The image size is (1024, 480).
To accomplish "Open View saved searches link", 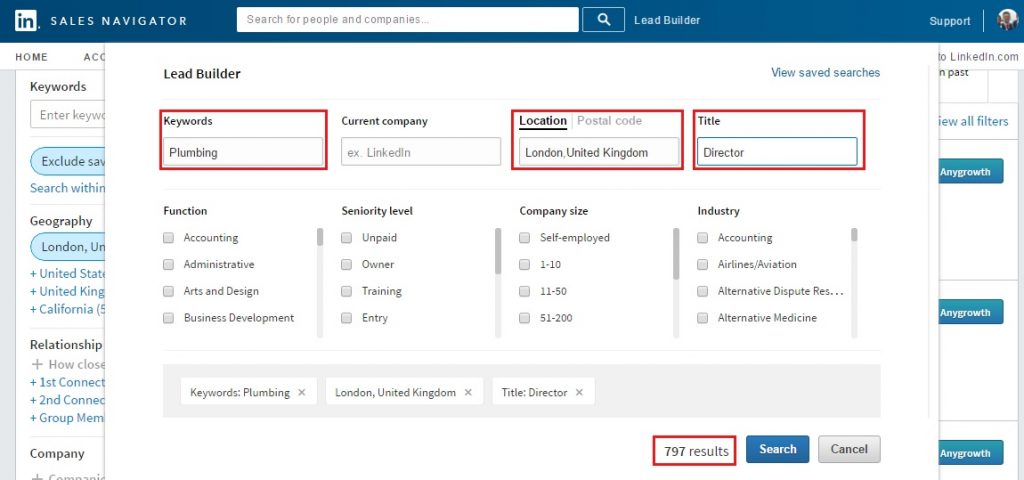I will point(825,73).
